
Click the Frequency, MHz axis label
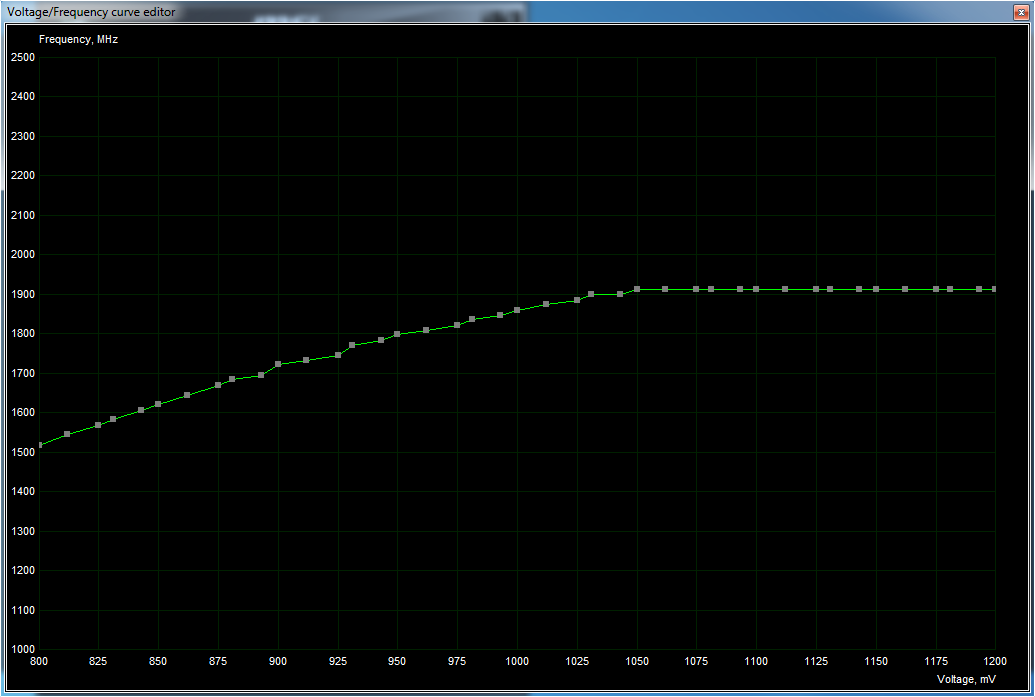coord(79,39)
